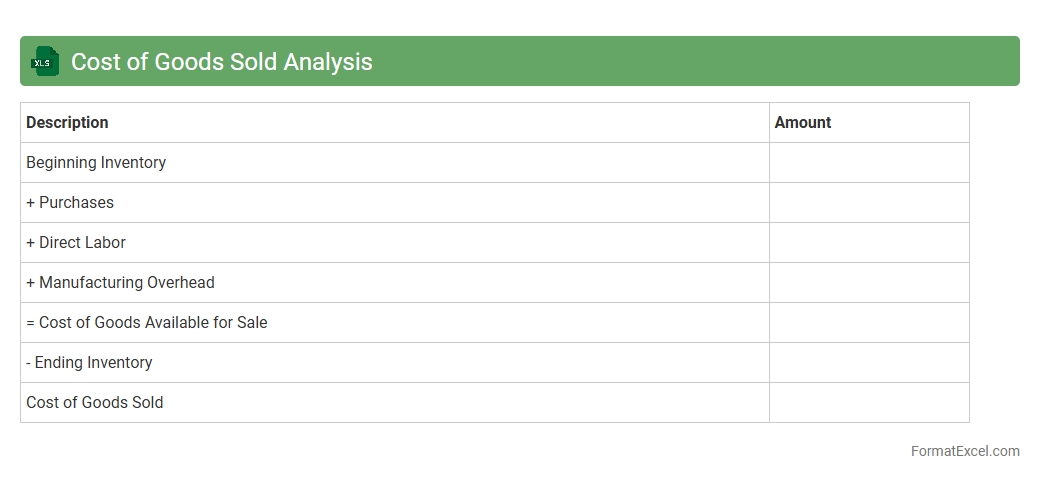Select the + Direct Labor row label
The image size is (1040, 480).
(76, 242)
